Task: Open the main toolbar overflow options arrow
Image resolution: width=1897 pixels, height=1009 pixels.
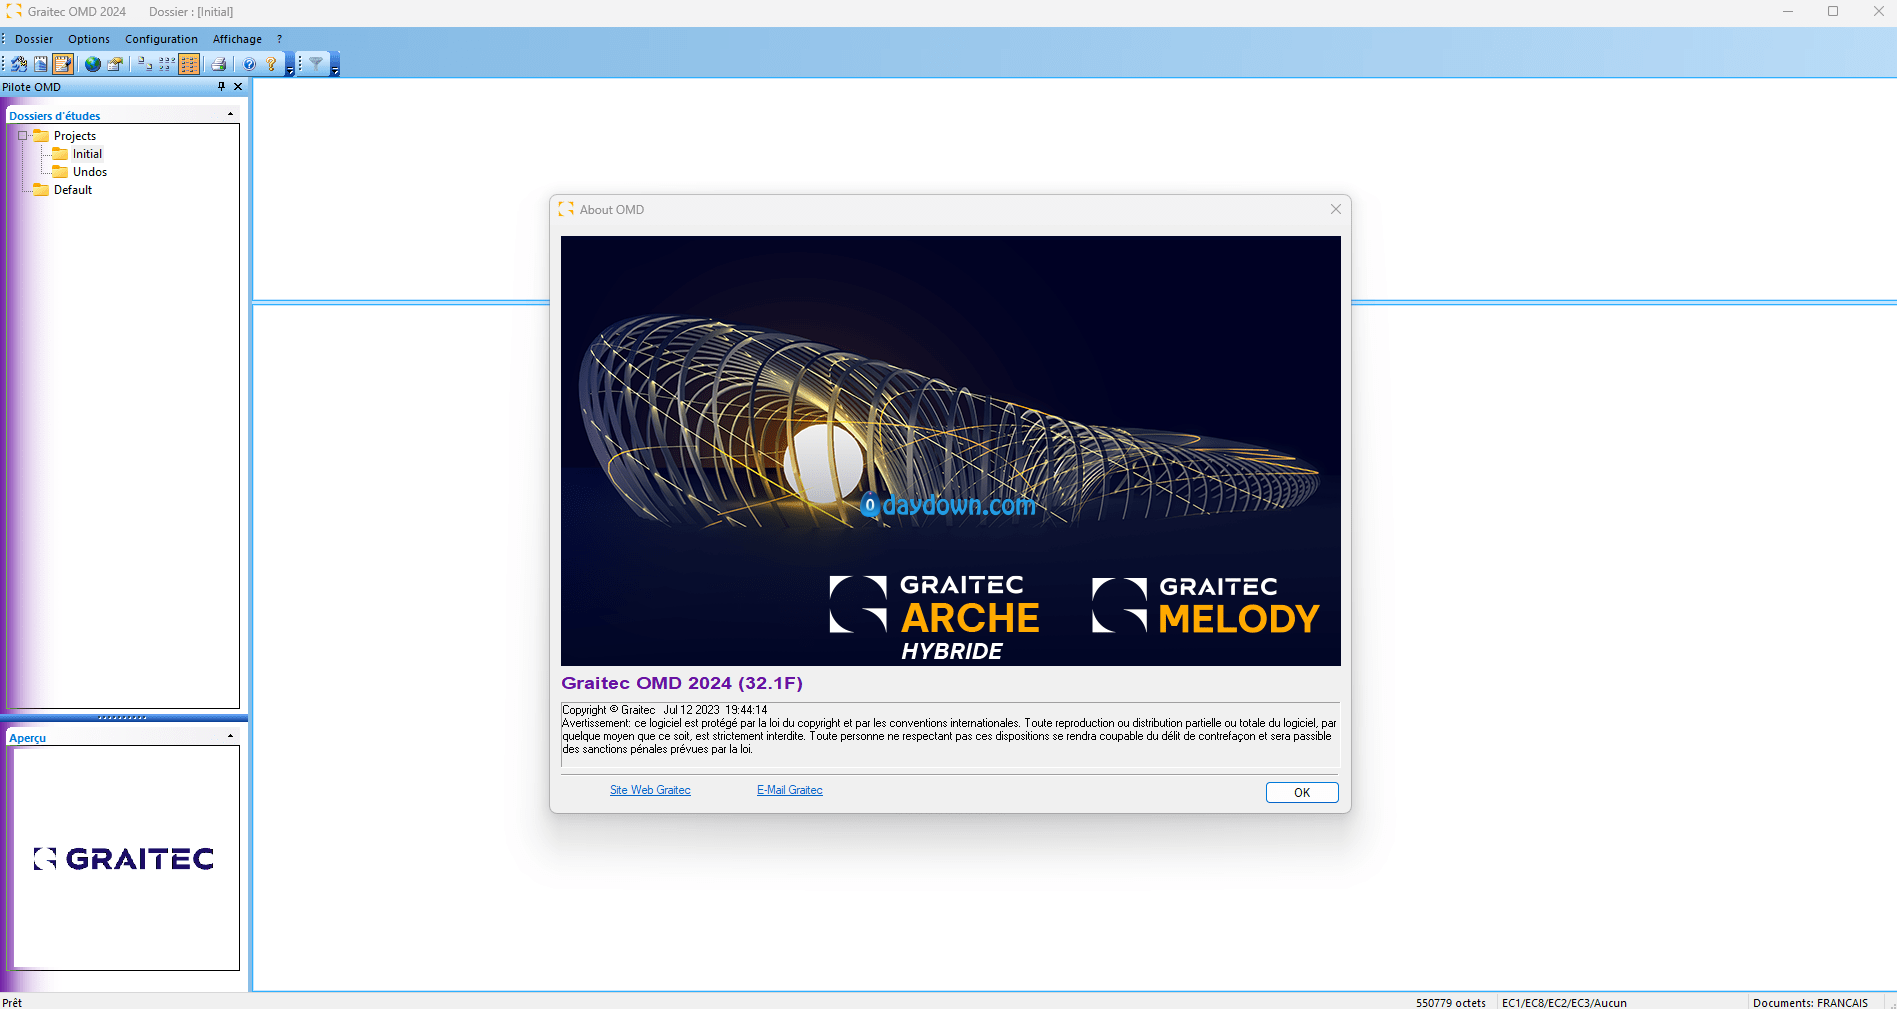Action: [x=290, y=66]
